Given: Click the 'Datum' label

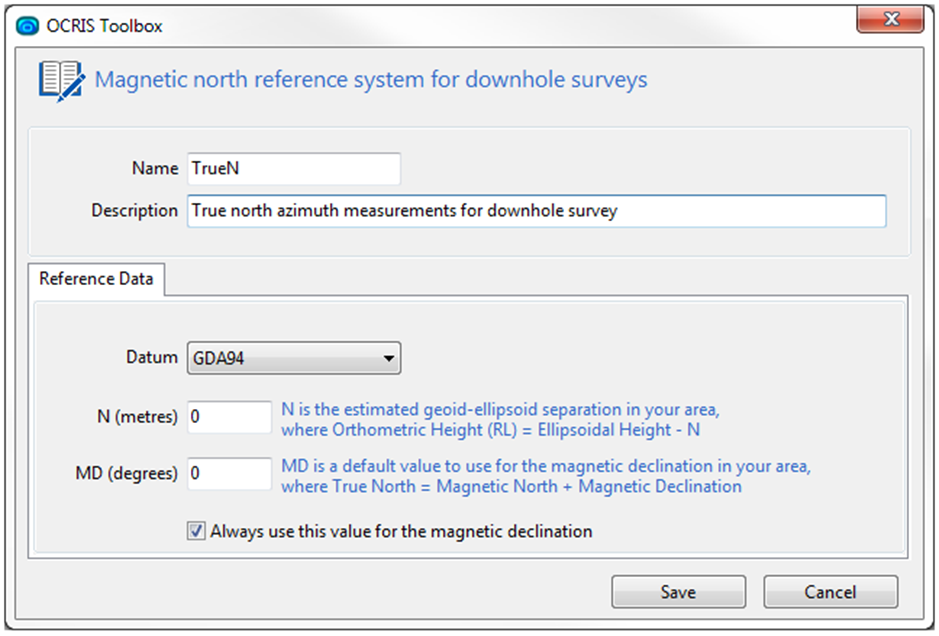Looking at the screenshot, I should [152, 358].
